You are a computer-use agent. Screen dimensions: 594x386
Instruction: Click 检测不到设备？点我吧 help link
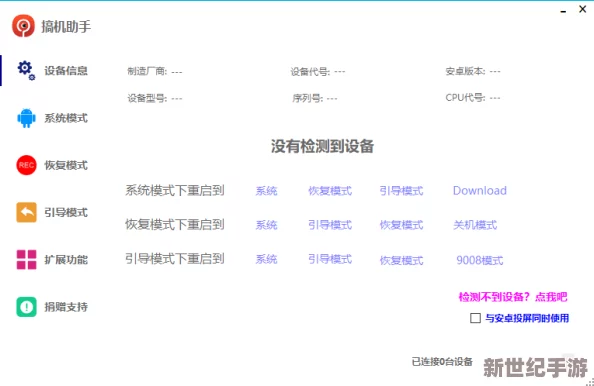[x=513, y=297]
